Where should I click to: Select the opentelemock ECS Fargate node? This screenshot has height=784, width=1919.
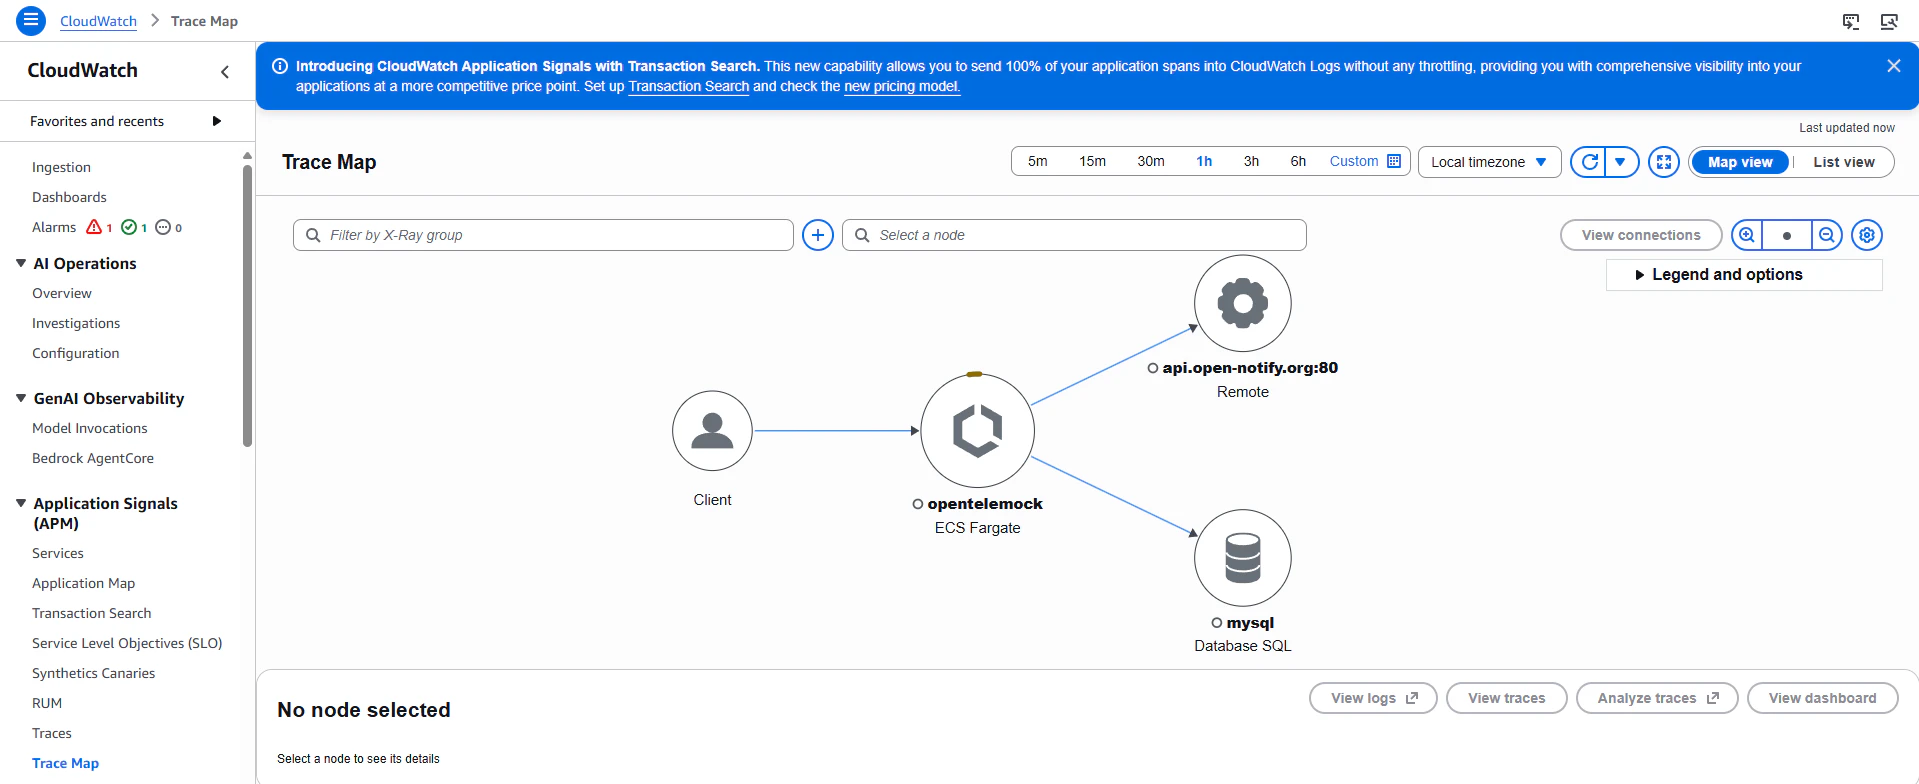point(977,431)
